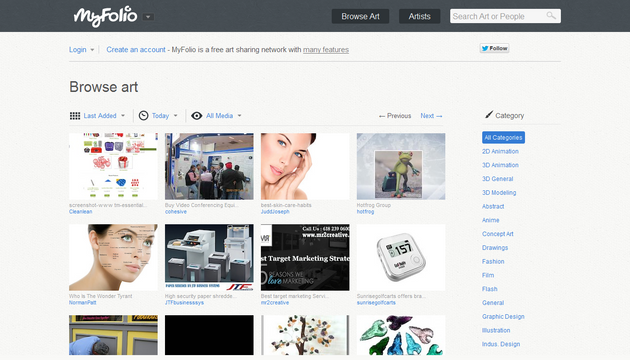Go to the Artists page
The height and width of the screenshot is (360, 630).
[x=419, y=16]
